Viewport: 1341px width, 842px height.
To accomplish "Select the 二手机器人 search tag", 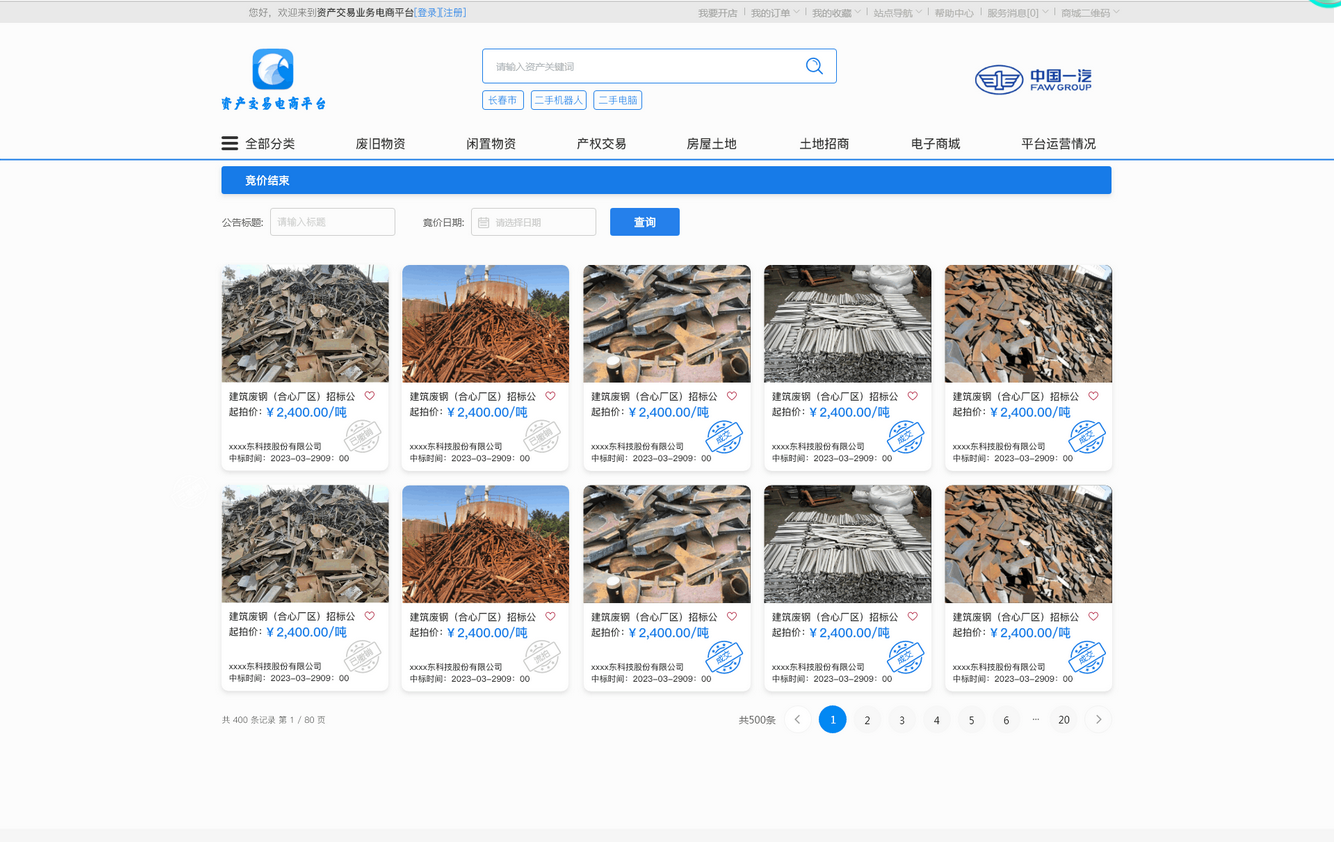I will click(558, 100).
